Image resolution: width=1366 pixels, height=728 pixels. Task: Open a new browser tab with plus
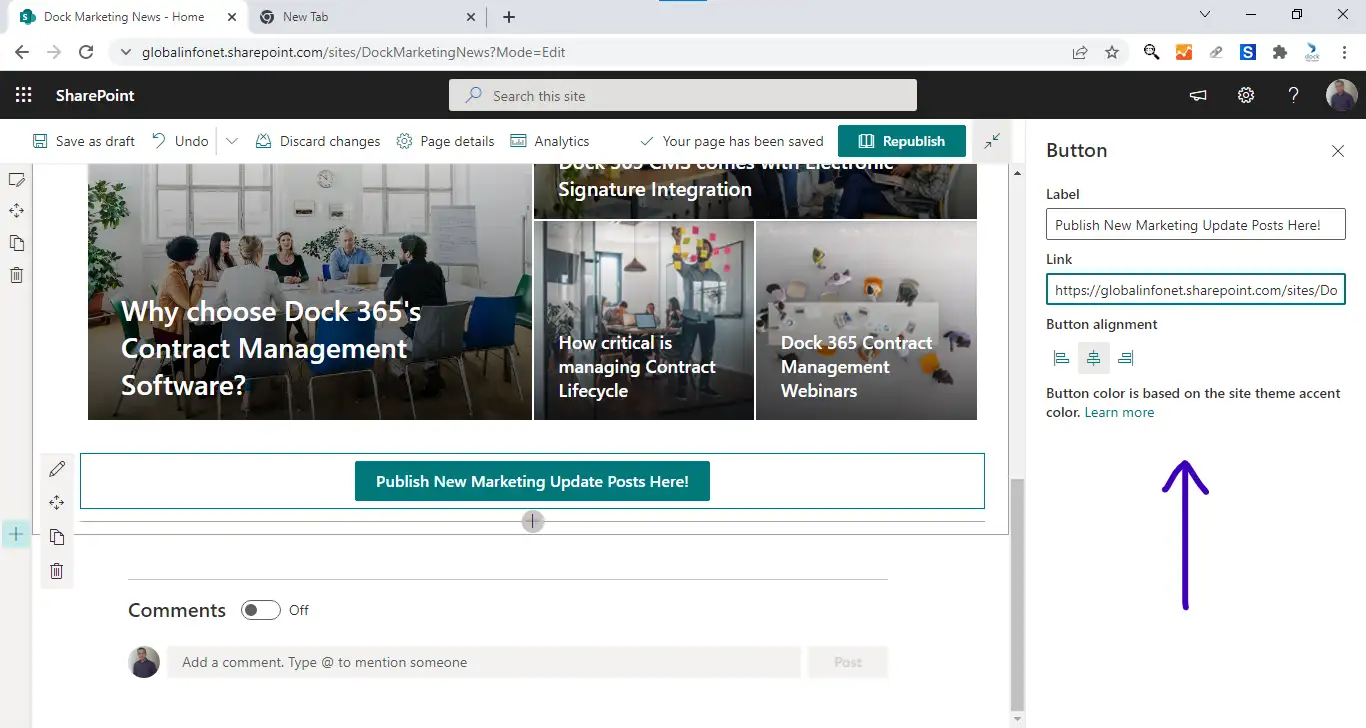click(x=509, y=17)
